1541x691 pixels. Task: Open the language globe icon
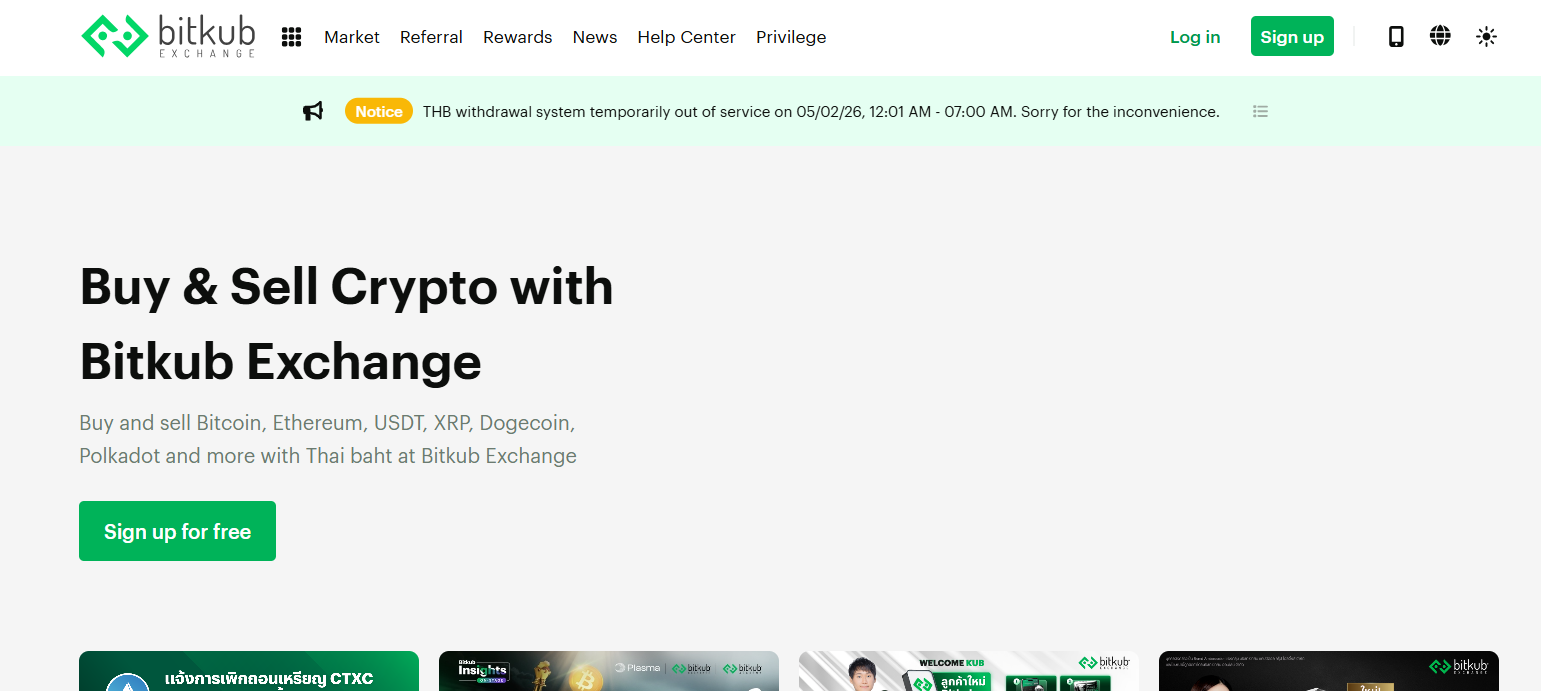(x=1440, y=37)
